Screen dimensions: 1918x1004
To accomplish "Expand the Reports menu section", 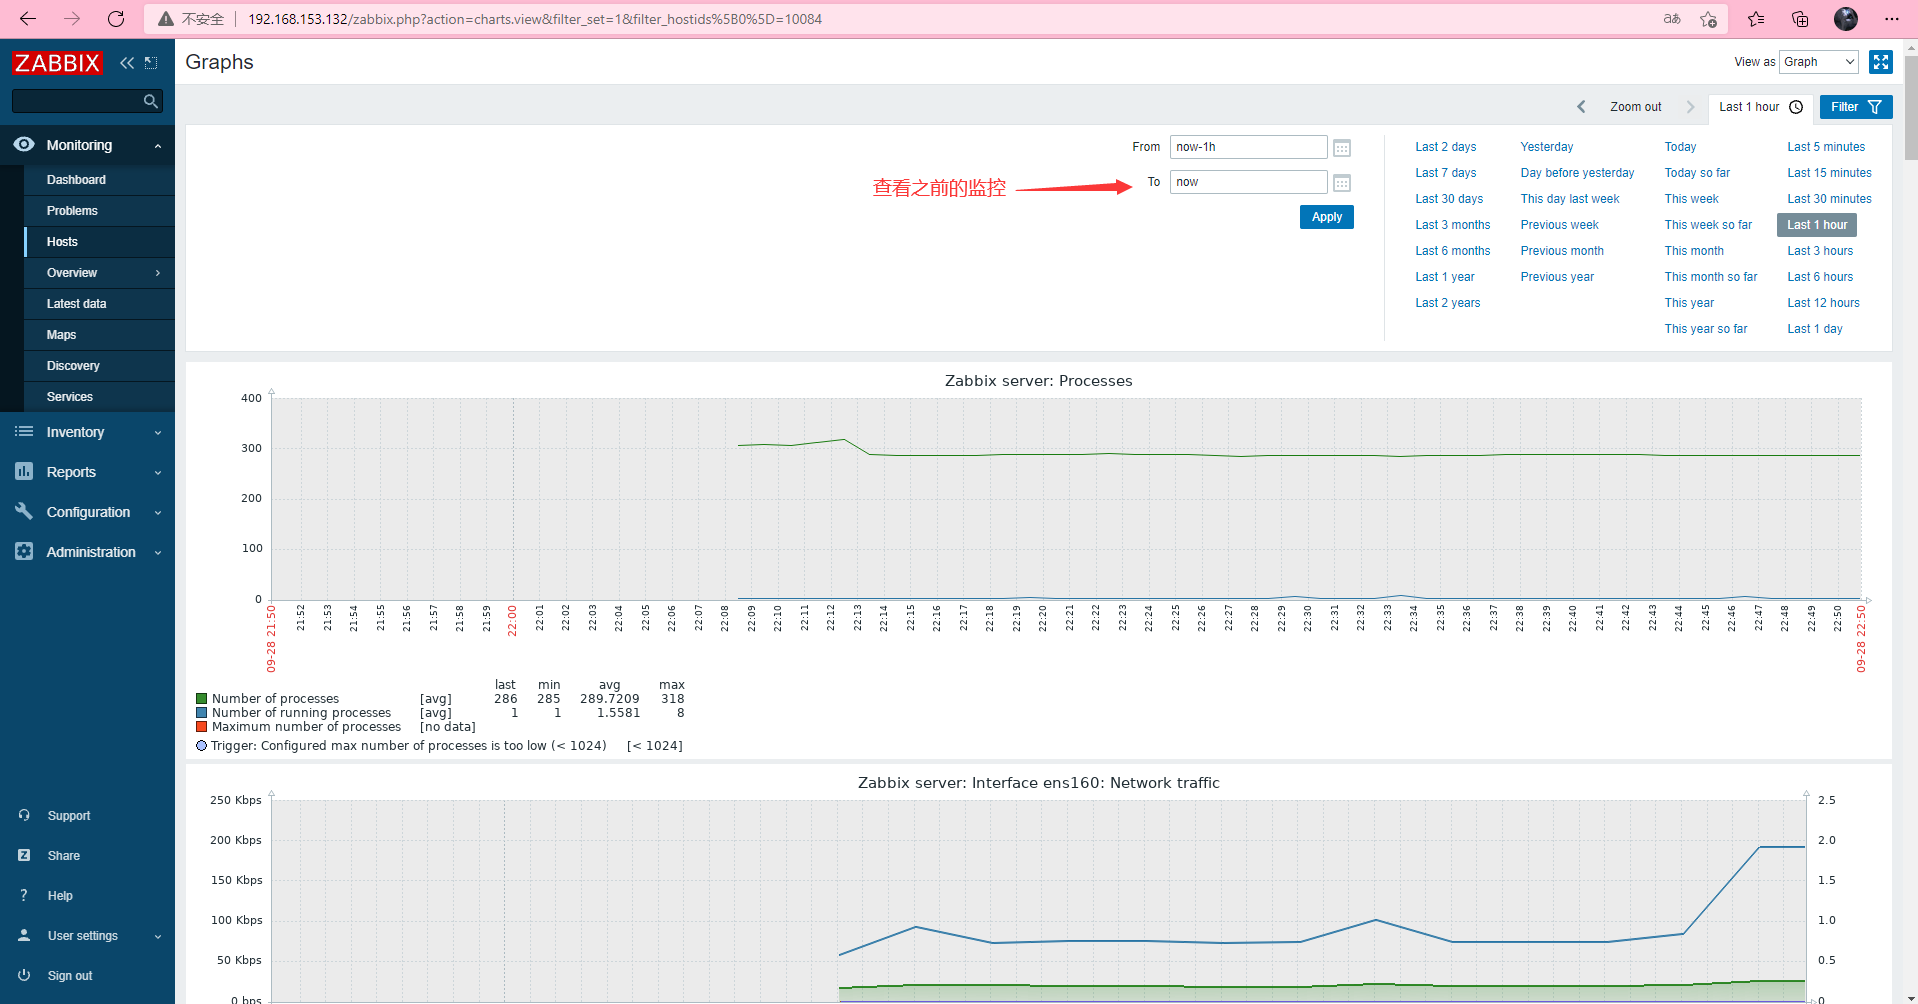I will 158,473.
